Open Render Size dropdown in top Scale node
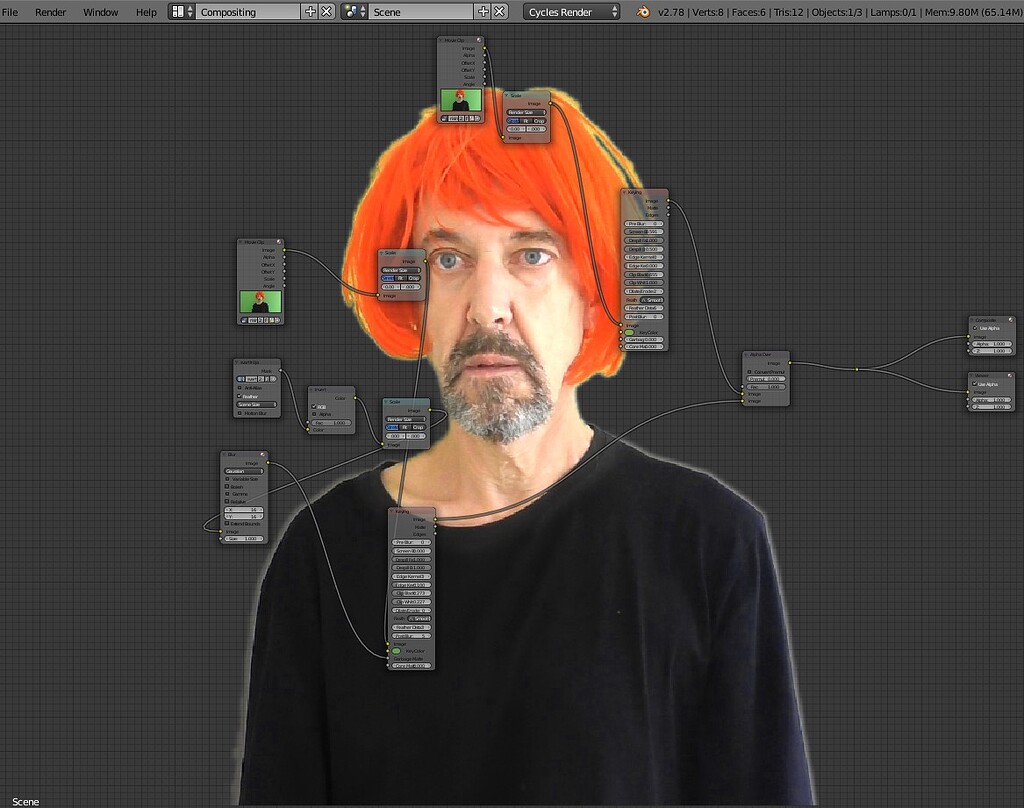1024x808 pixels. tap(526, 112)
